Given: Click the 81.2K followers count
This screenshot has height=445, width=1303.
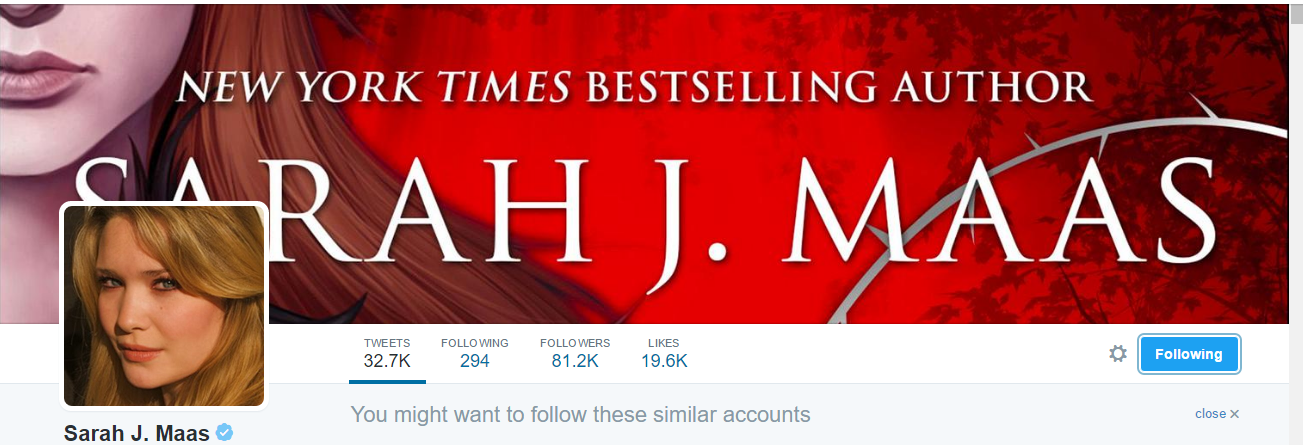Looking at the screenshot, I should click(x=575, y=361).
